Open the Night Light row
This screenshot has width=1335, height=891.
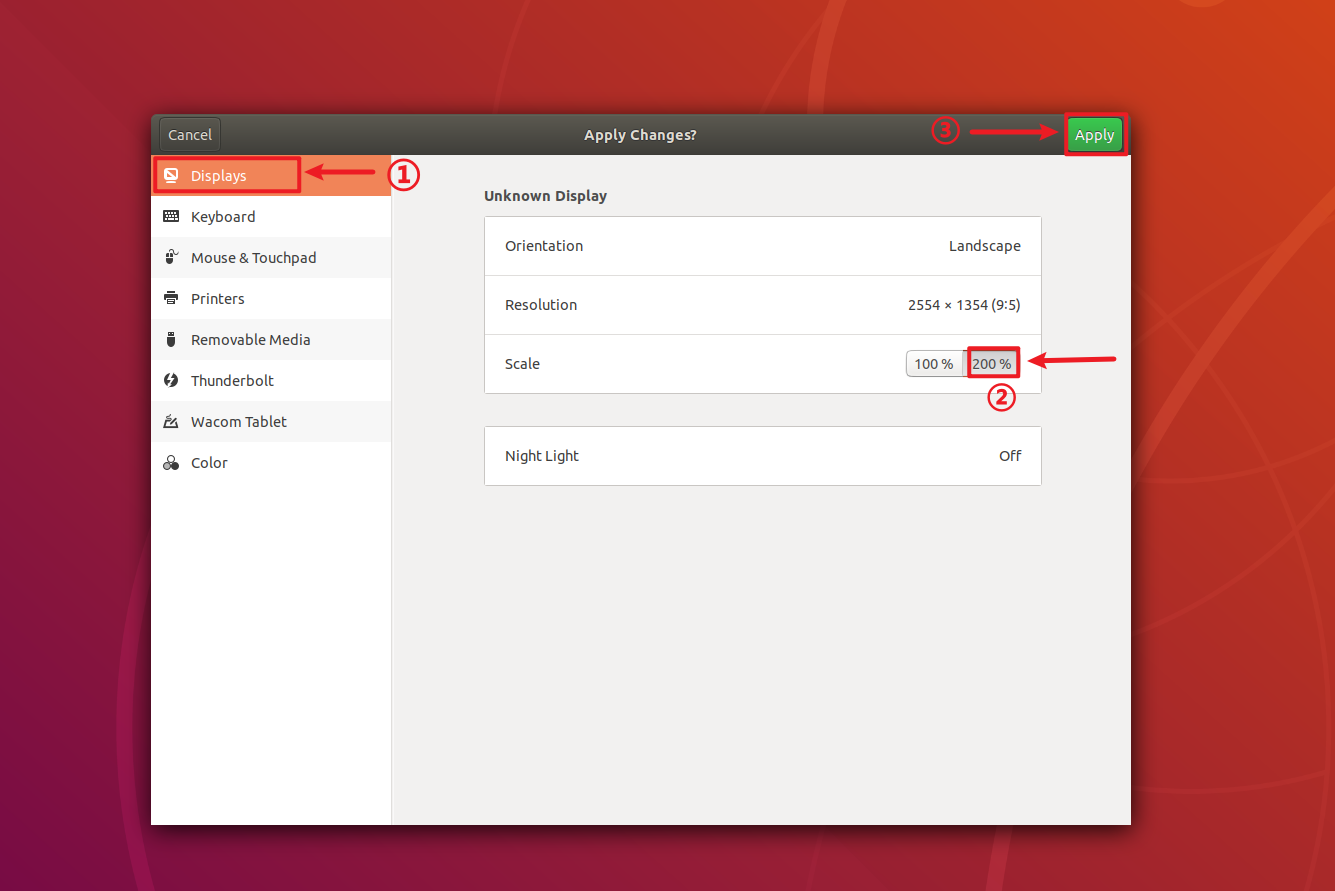click(x=763, y=456)
